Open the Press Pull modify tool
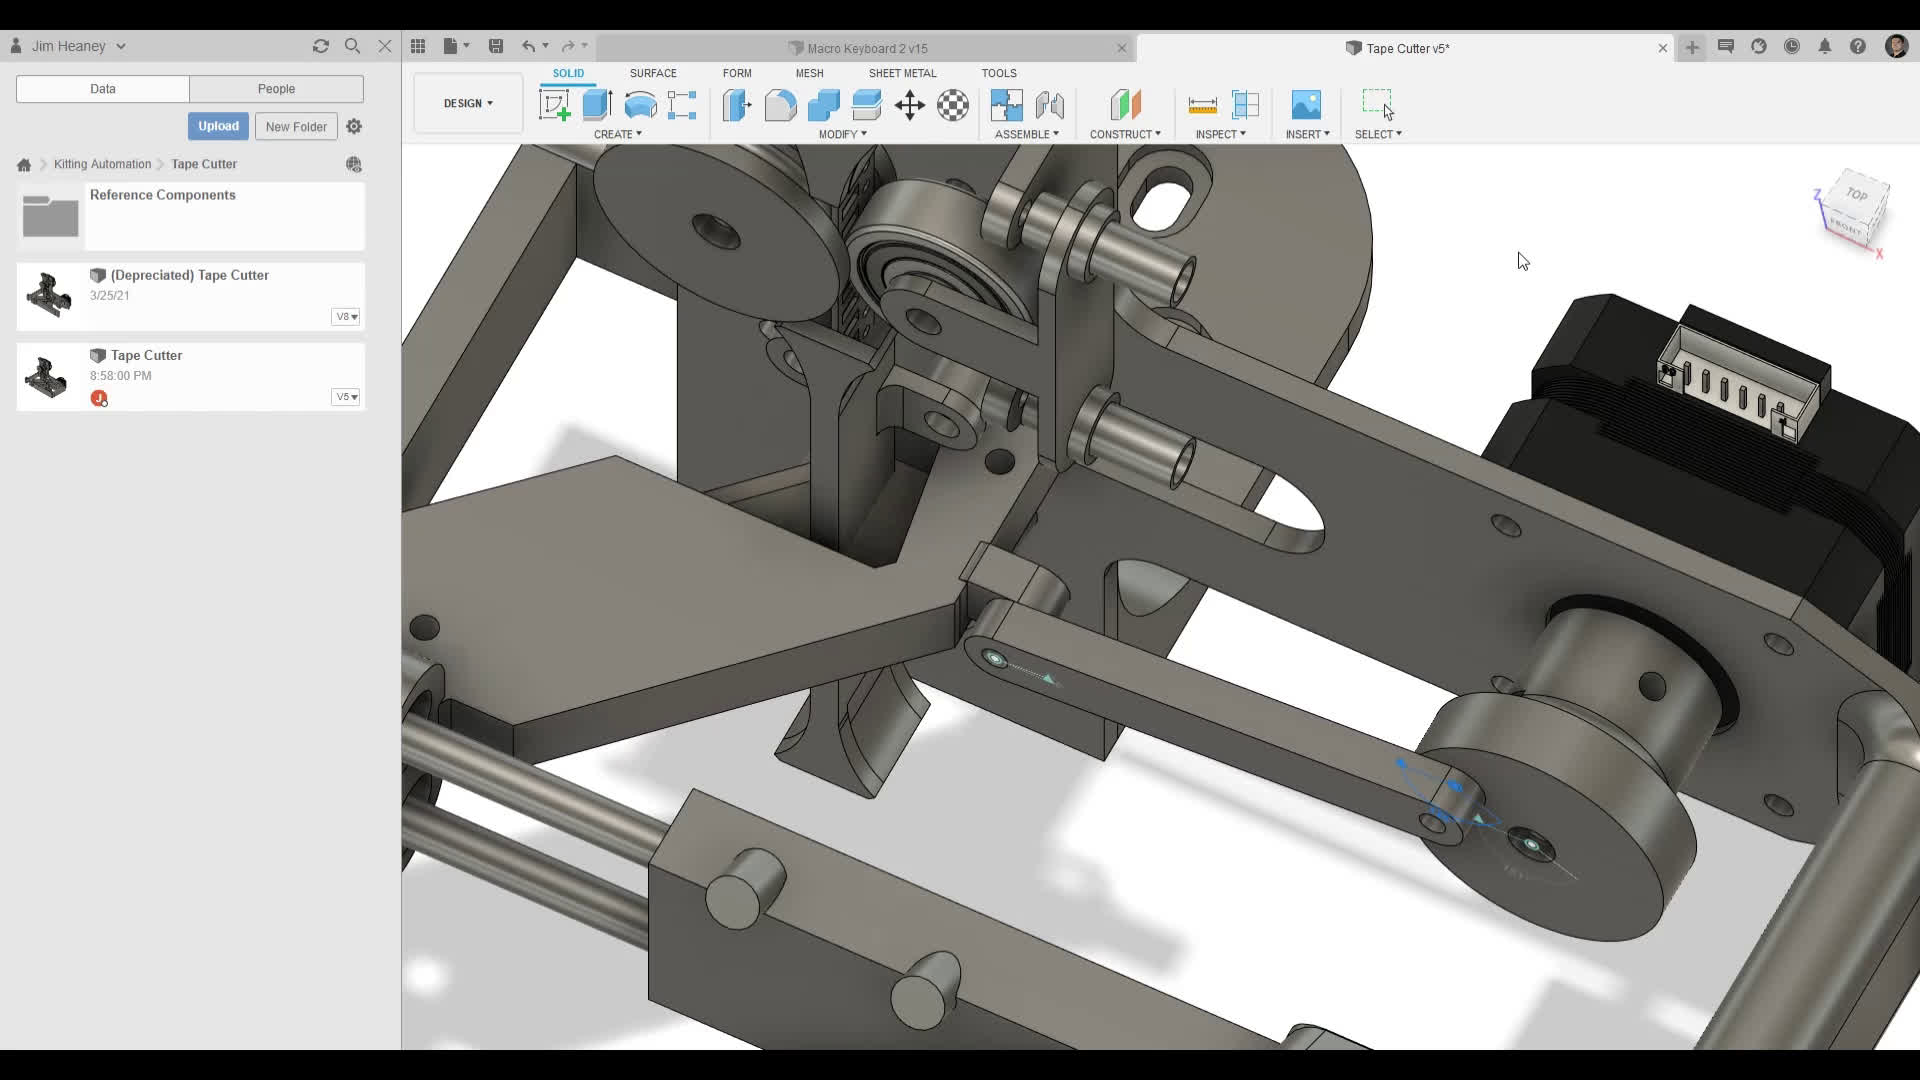Screen dimensions: 1920x1080 coord(736,105)
